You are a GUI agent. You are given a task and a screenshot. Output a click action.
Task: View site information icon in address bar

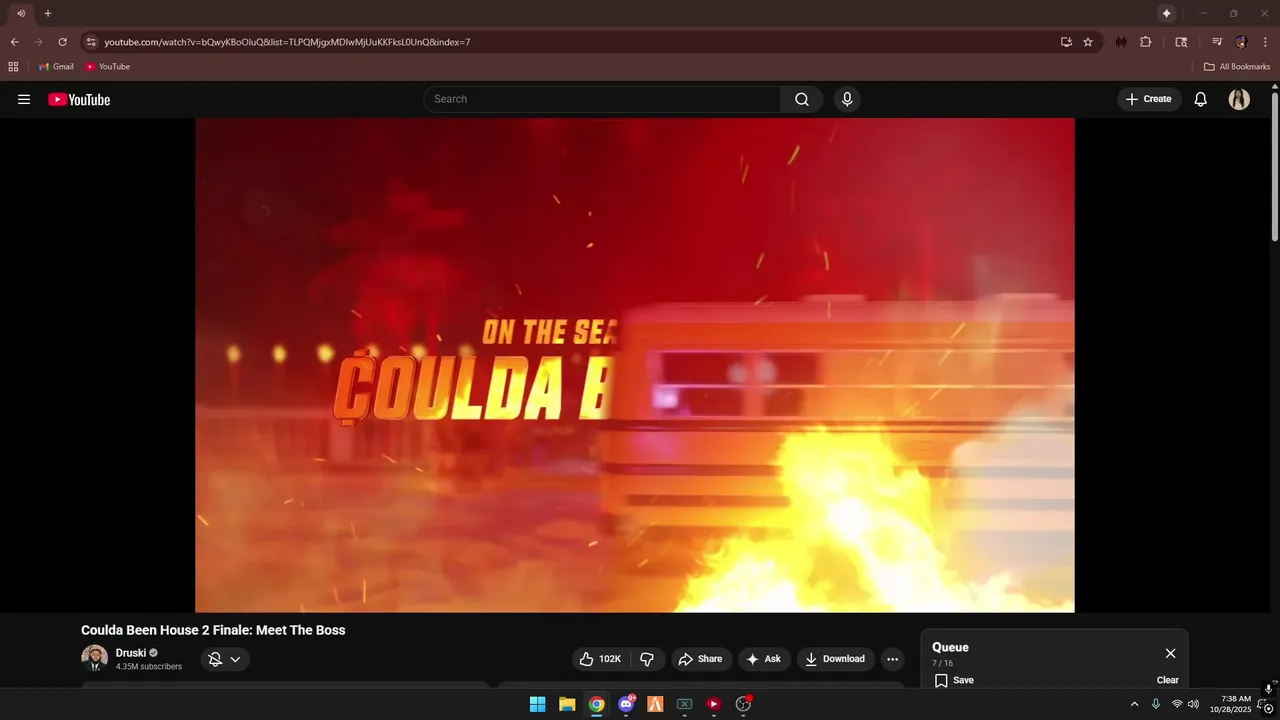[90, 42]
